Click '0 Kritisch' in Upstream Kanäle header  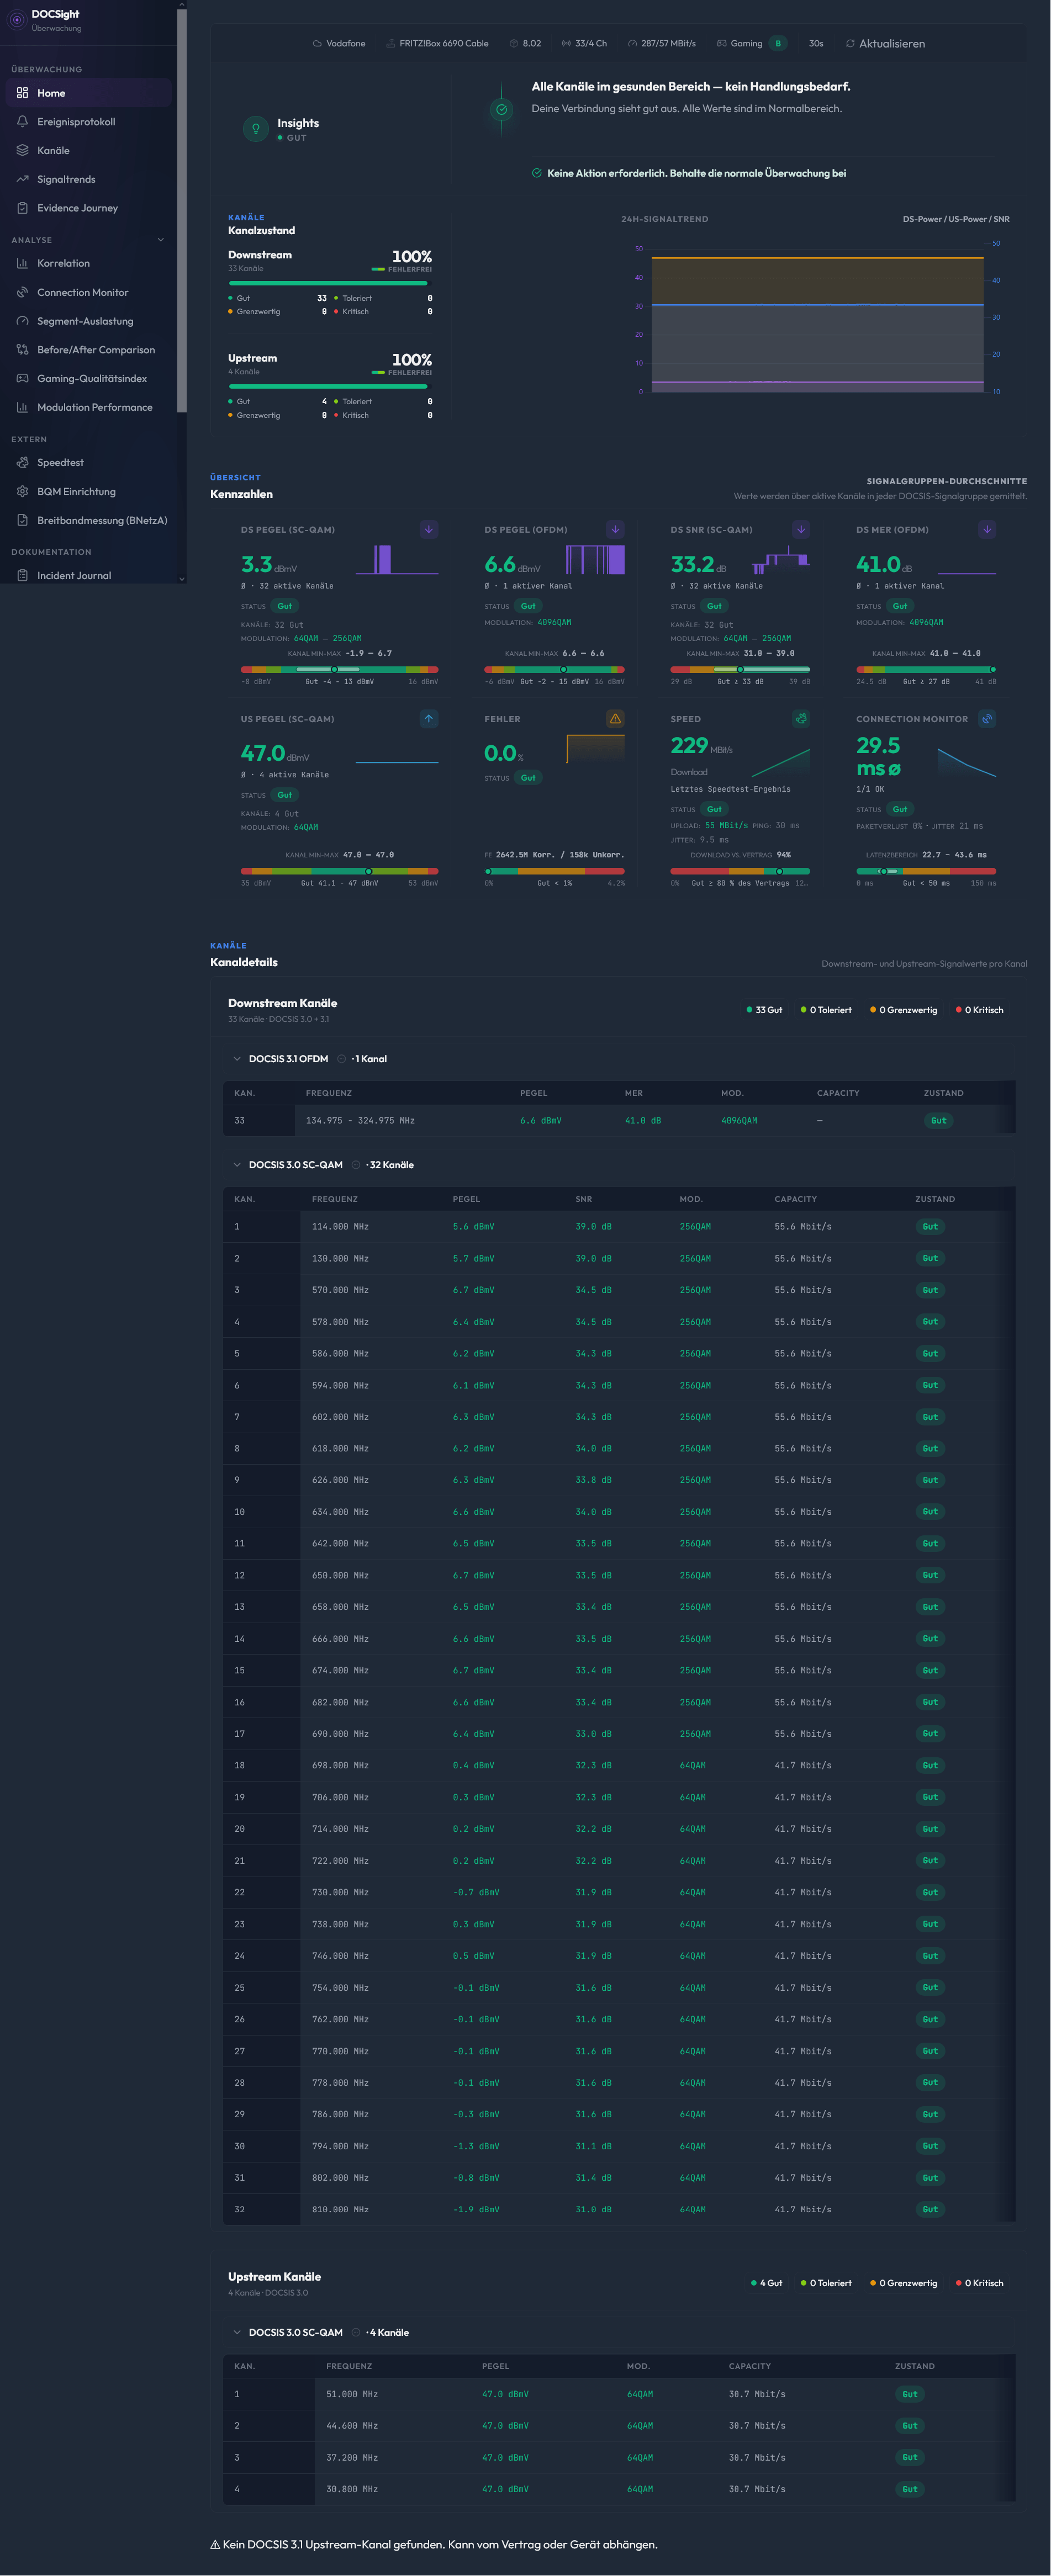click(x=979, y=2283)
